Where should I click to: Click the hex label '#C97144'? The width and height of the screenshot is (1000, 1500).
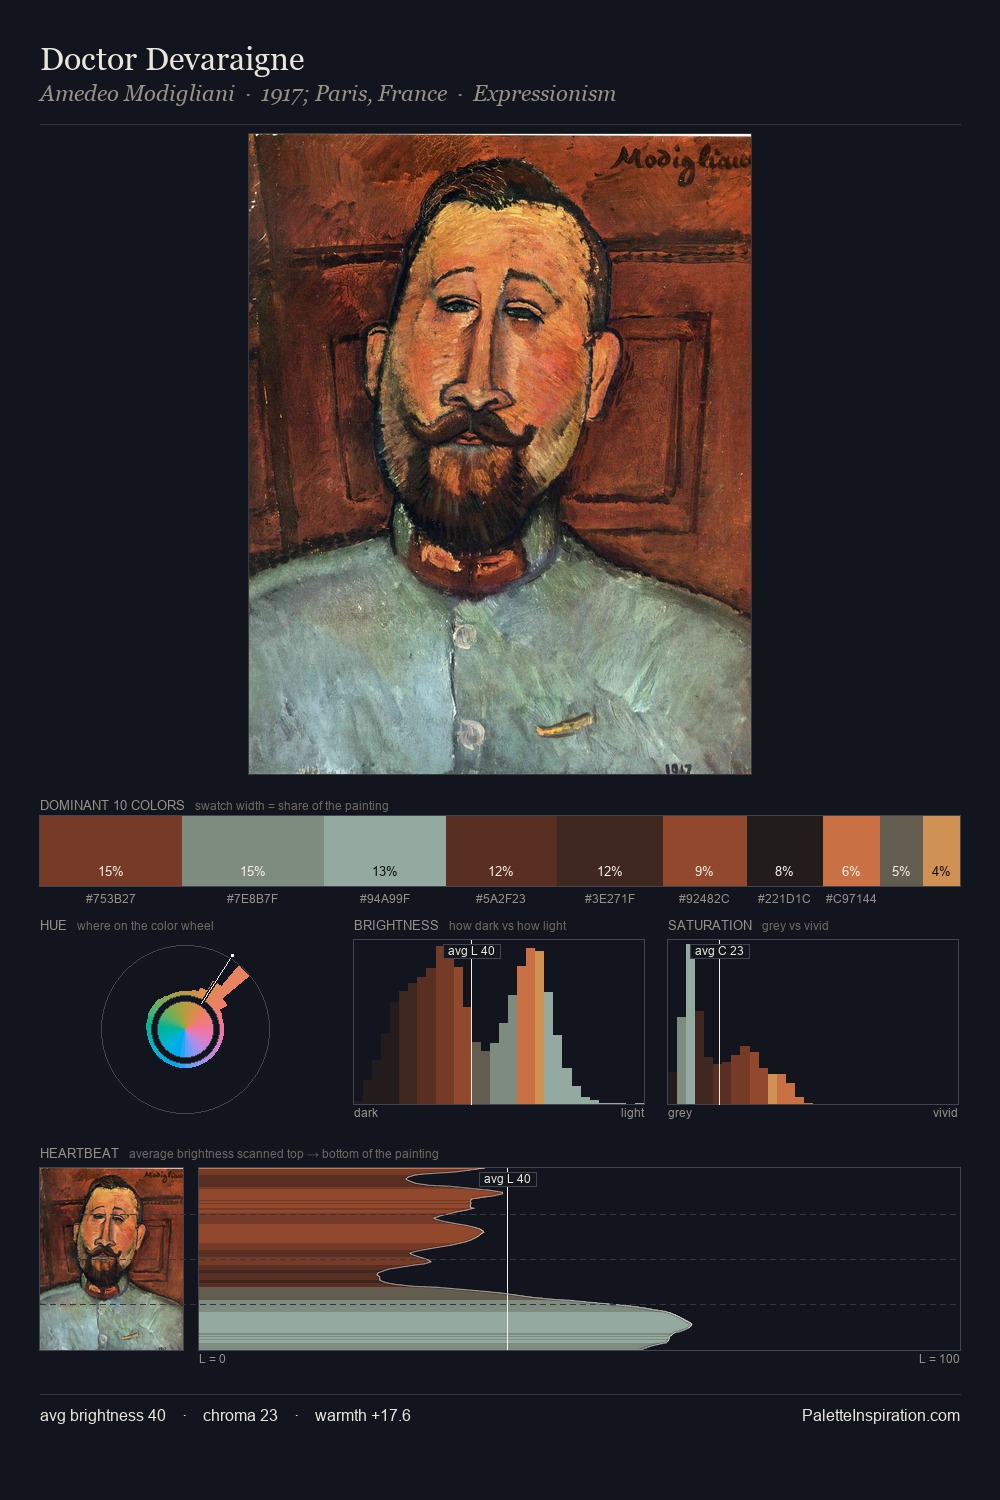[x=851, y=899]
